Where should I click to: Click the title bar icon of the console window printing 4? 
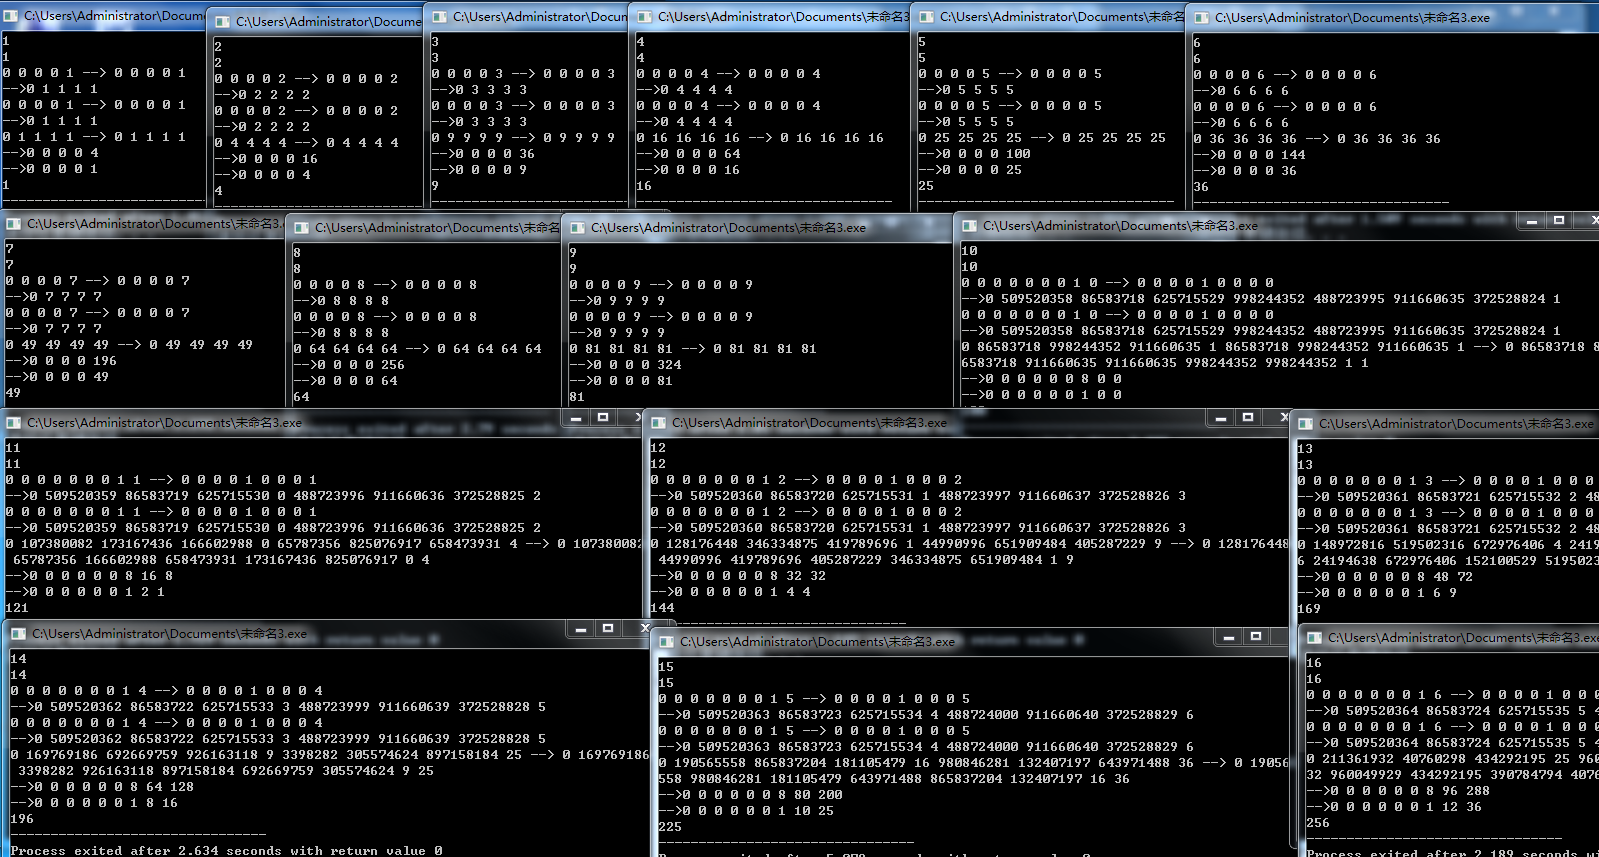tap(645, 17)
